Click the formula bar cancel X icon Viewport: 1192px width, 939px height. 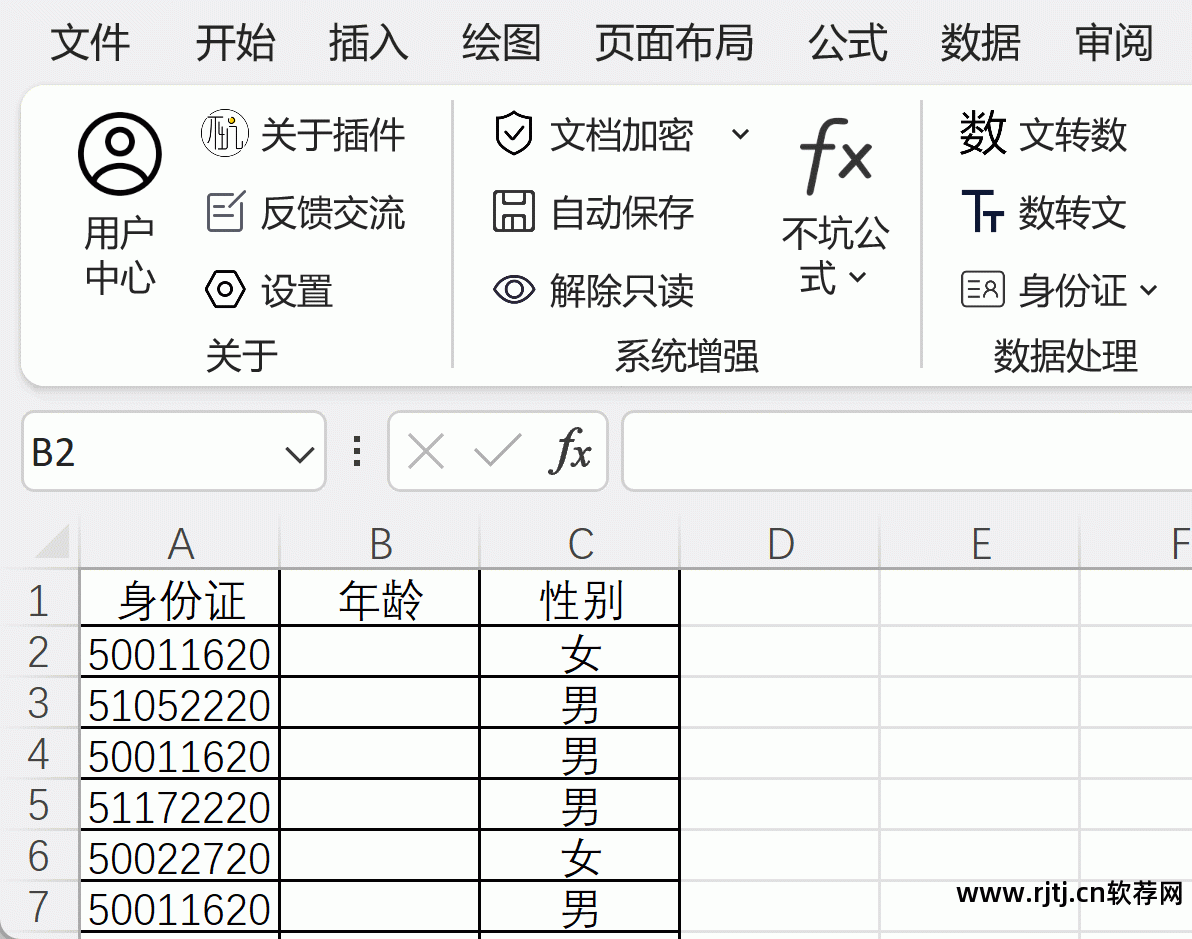point(426,452)
